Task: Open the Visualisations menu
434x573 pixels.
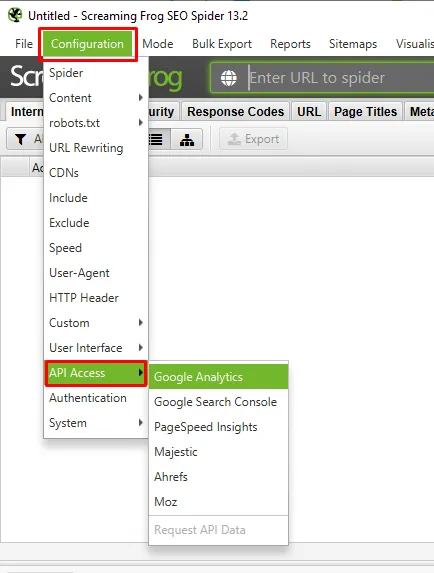Action: click(x=414, y=44)
